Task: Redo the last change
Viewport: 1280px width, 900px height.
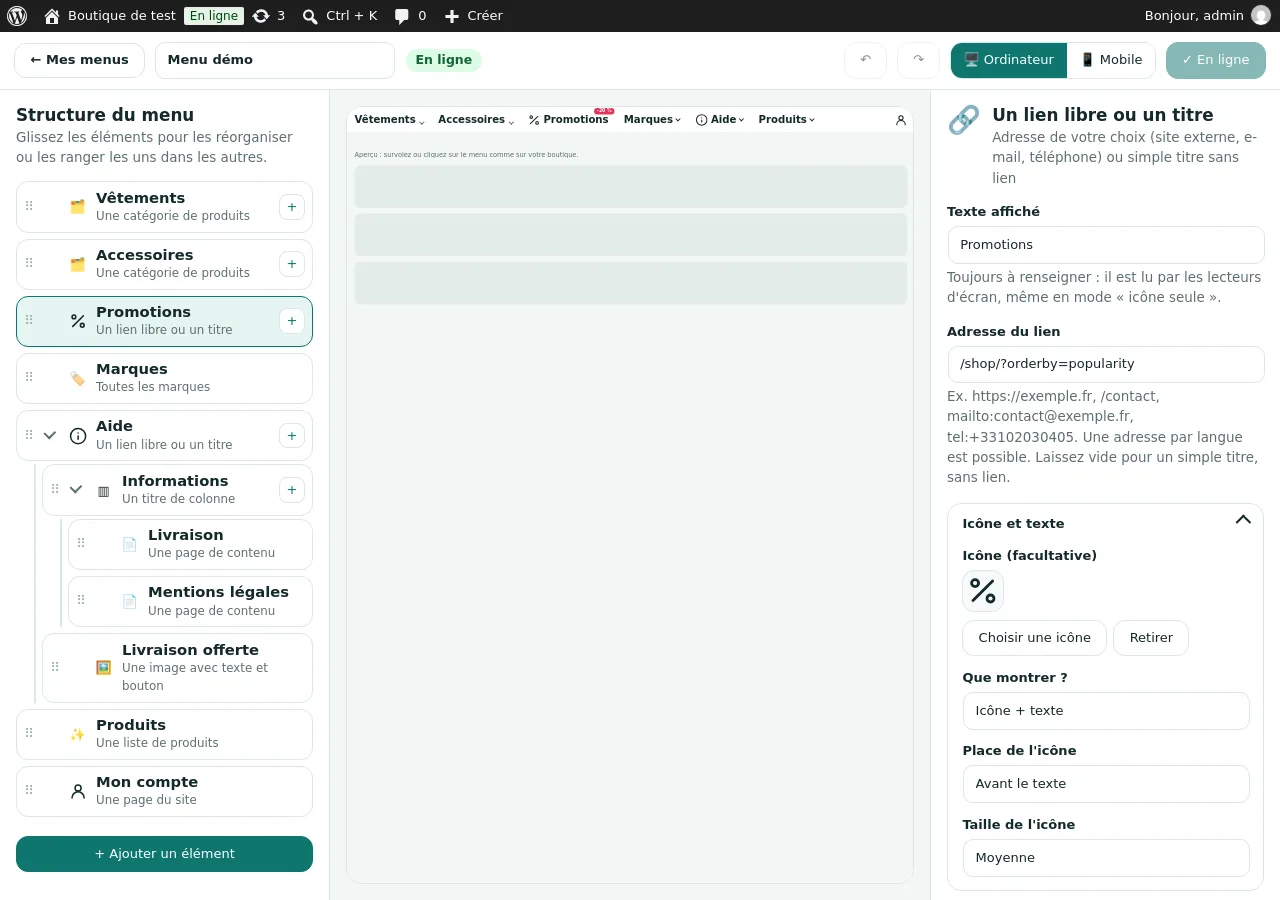Action: (919, 60)
